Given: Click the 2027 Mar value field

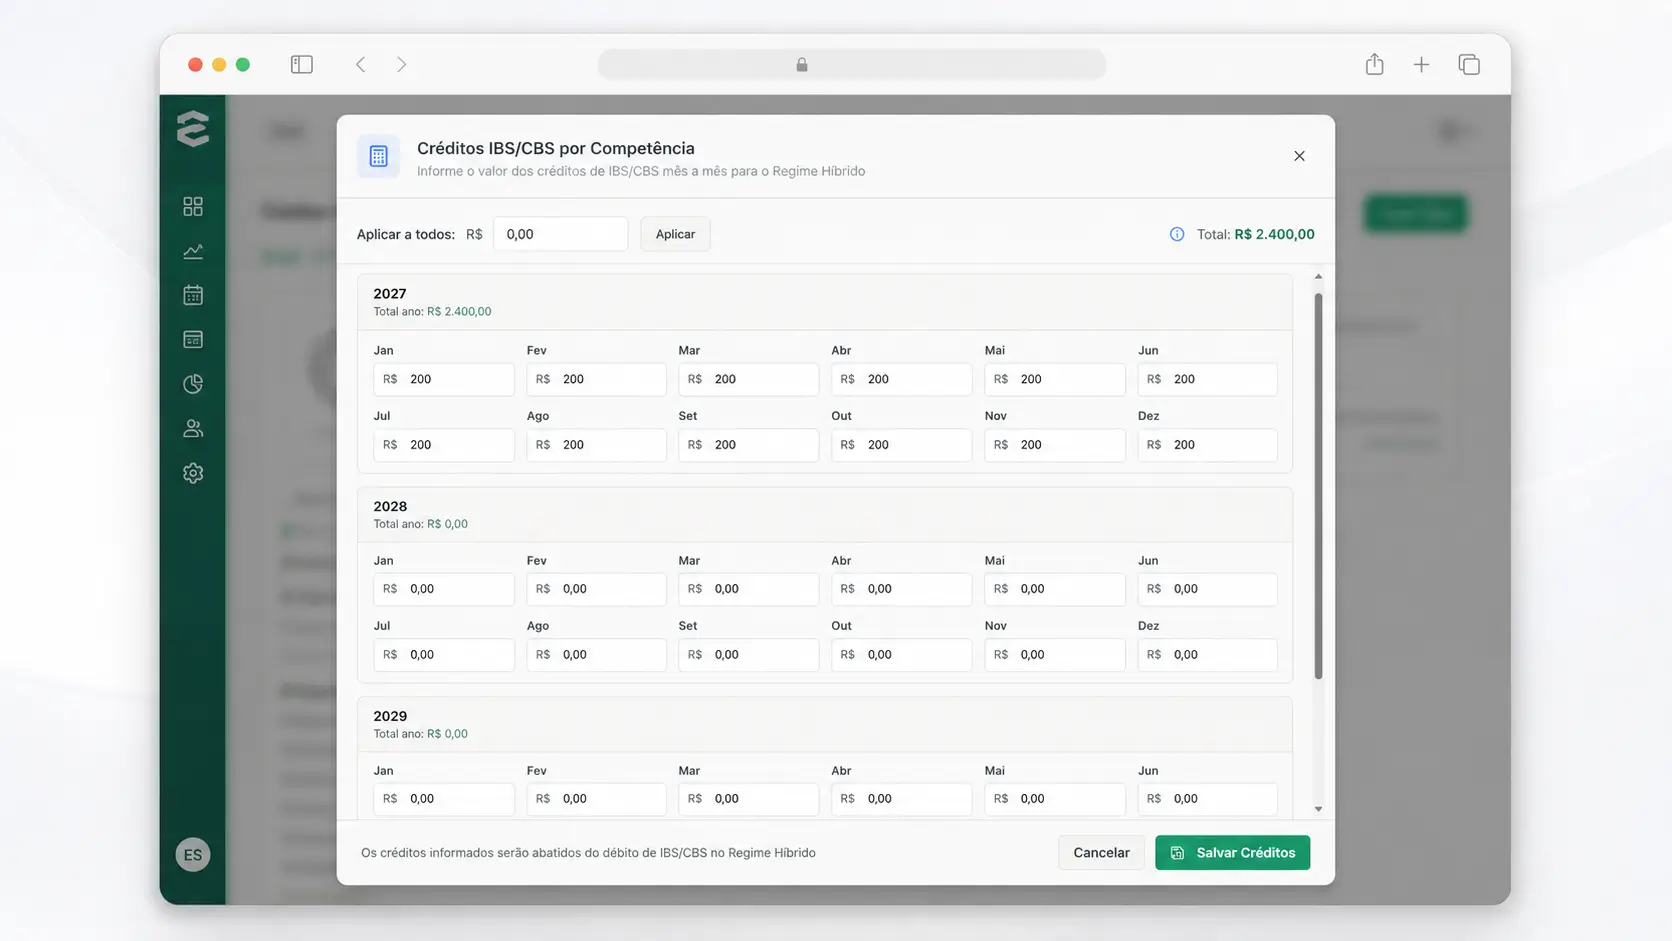Looking at the screenshot, I should tap(748, 379).
